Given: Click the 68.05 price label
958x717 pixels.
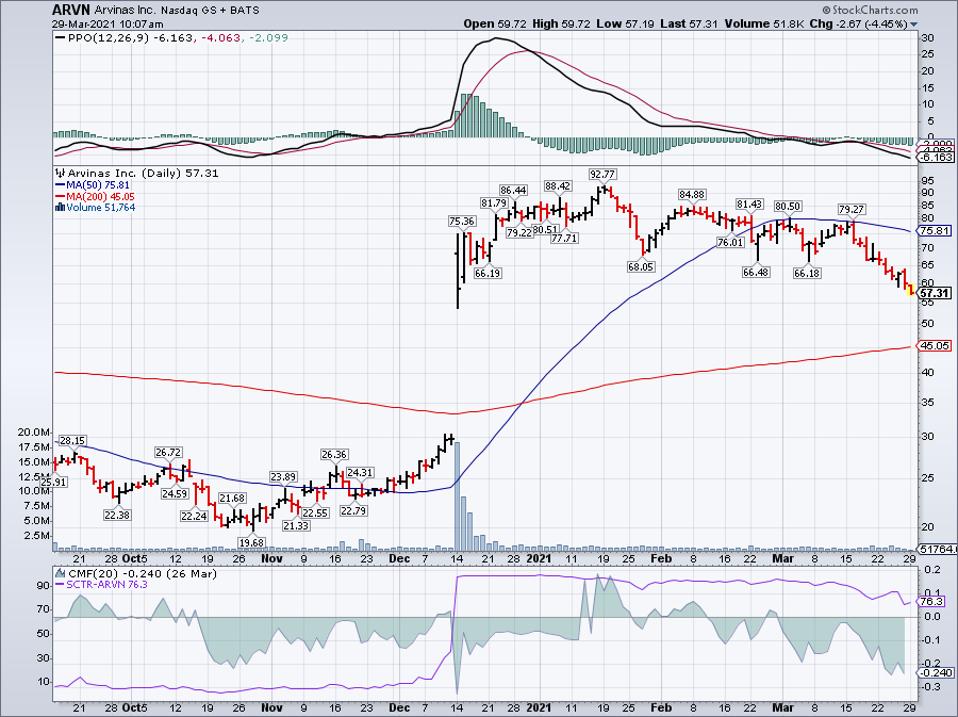Looking at the screenshot, I should 640,266.
